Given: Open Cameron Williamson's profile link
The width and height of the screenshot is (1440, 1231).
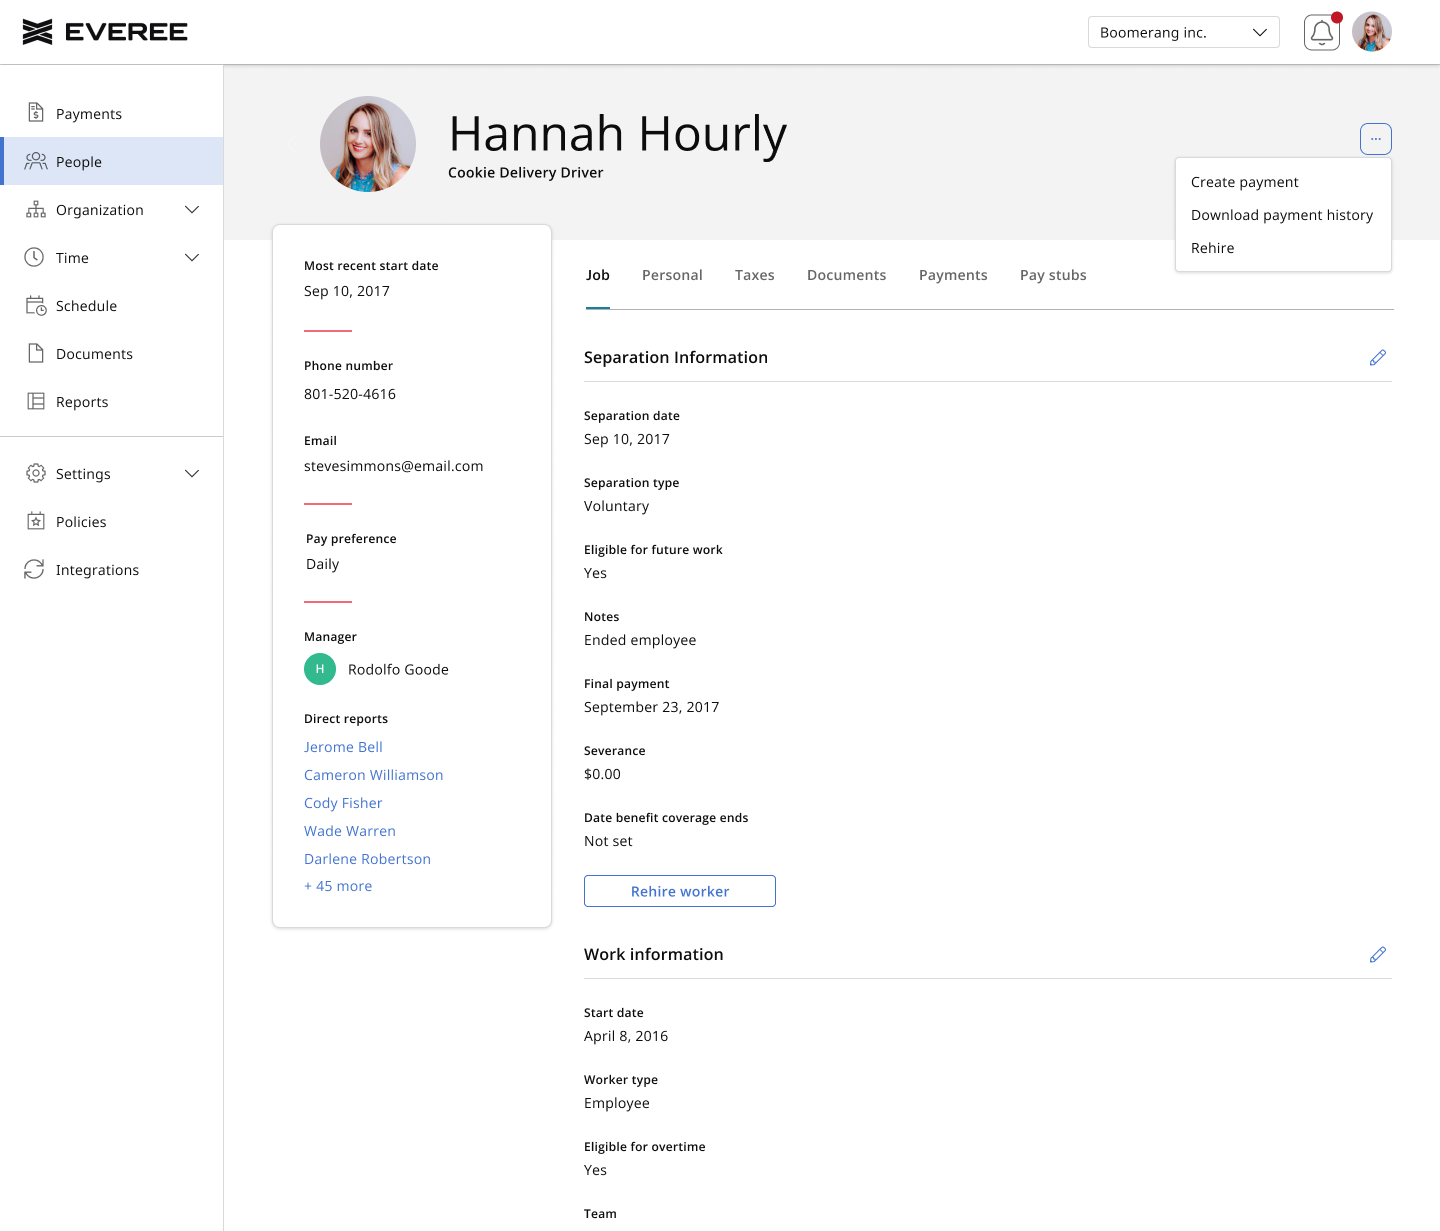Looking at the screenshot, I should pos(374,775).
